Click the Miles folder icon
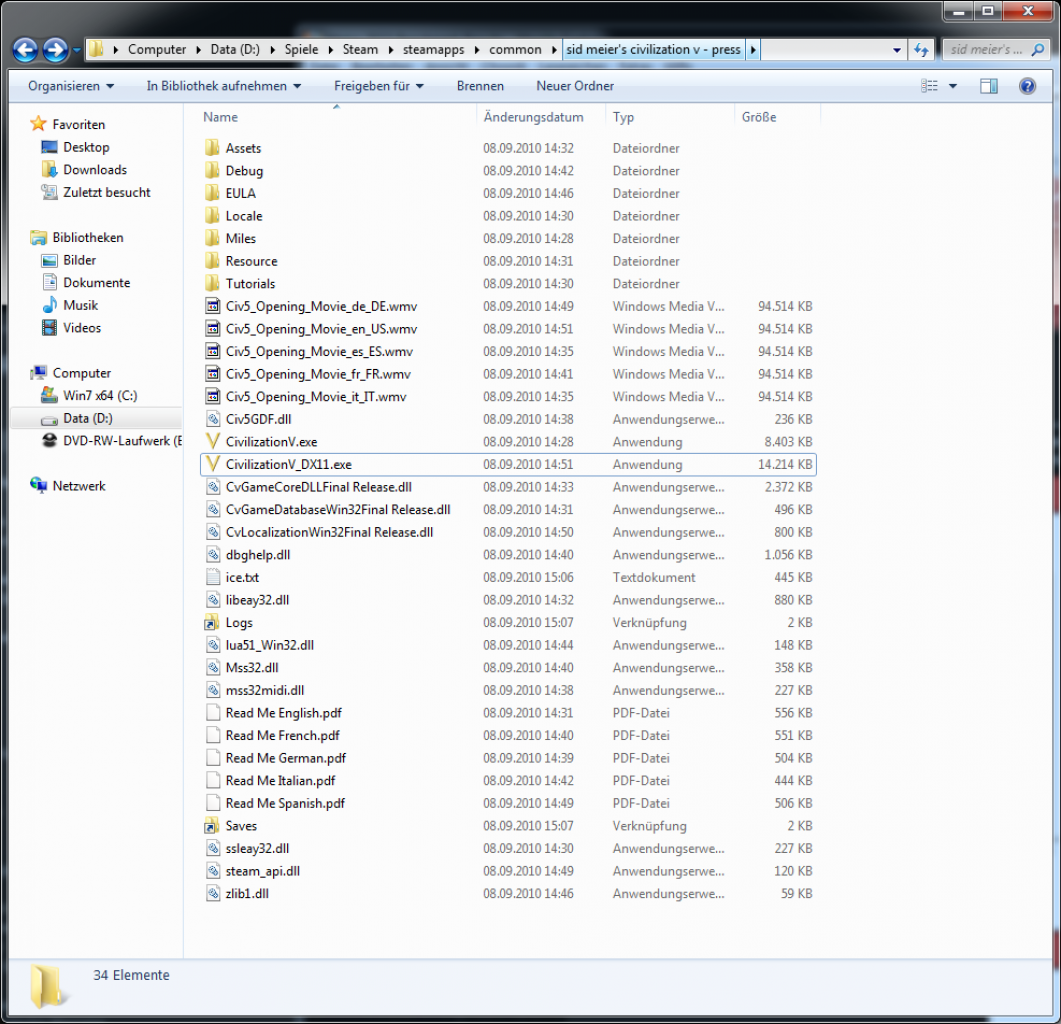 [212, 238]
